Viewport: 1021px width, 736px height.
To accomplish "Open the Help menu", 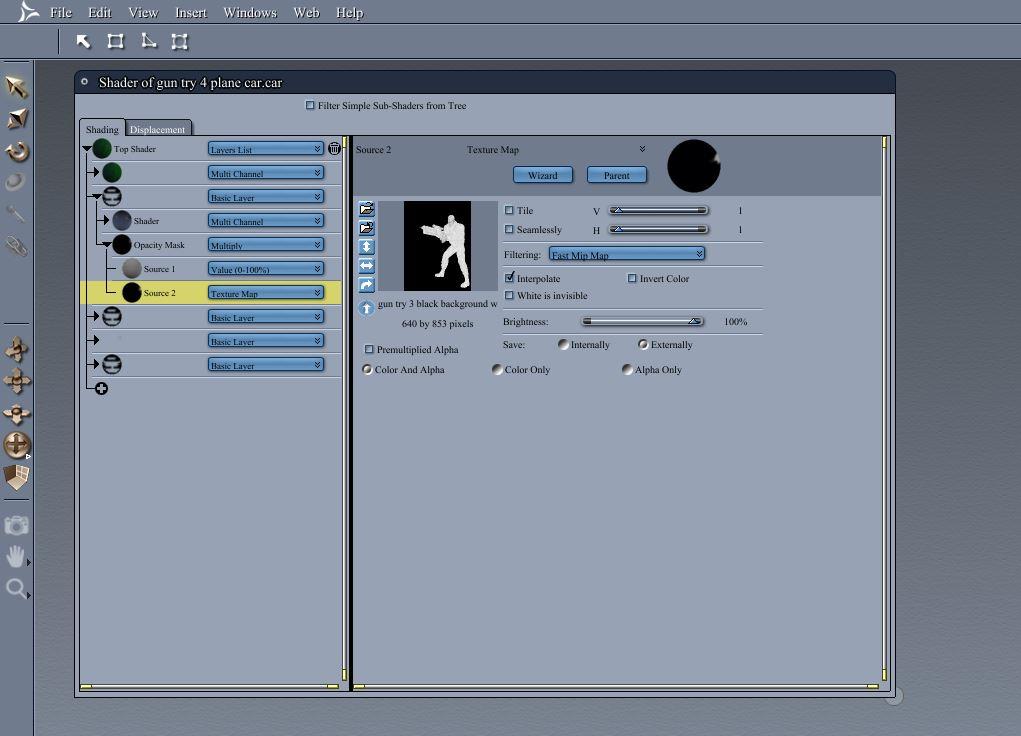I will click(350, 12).
